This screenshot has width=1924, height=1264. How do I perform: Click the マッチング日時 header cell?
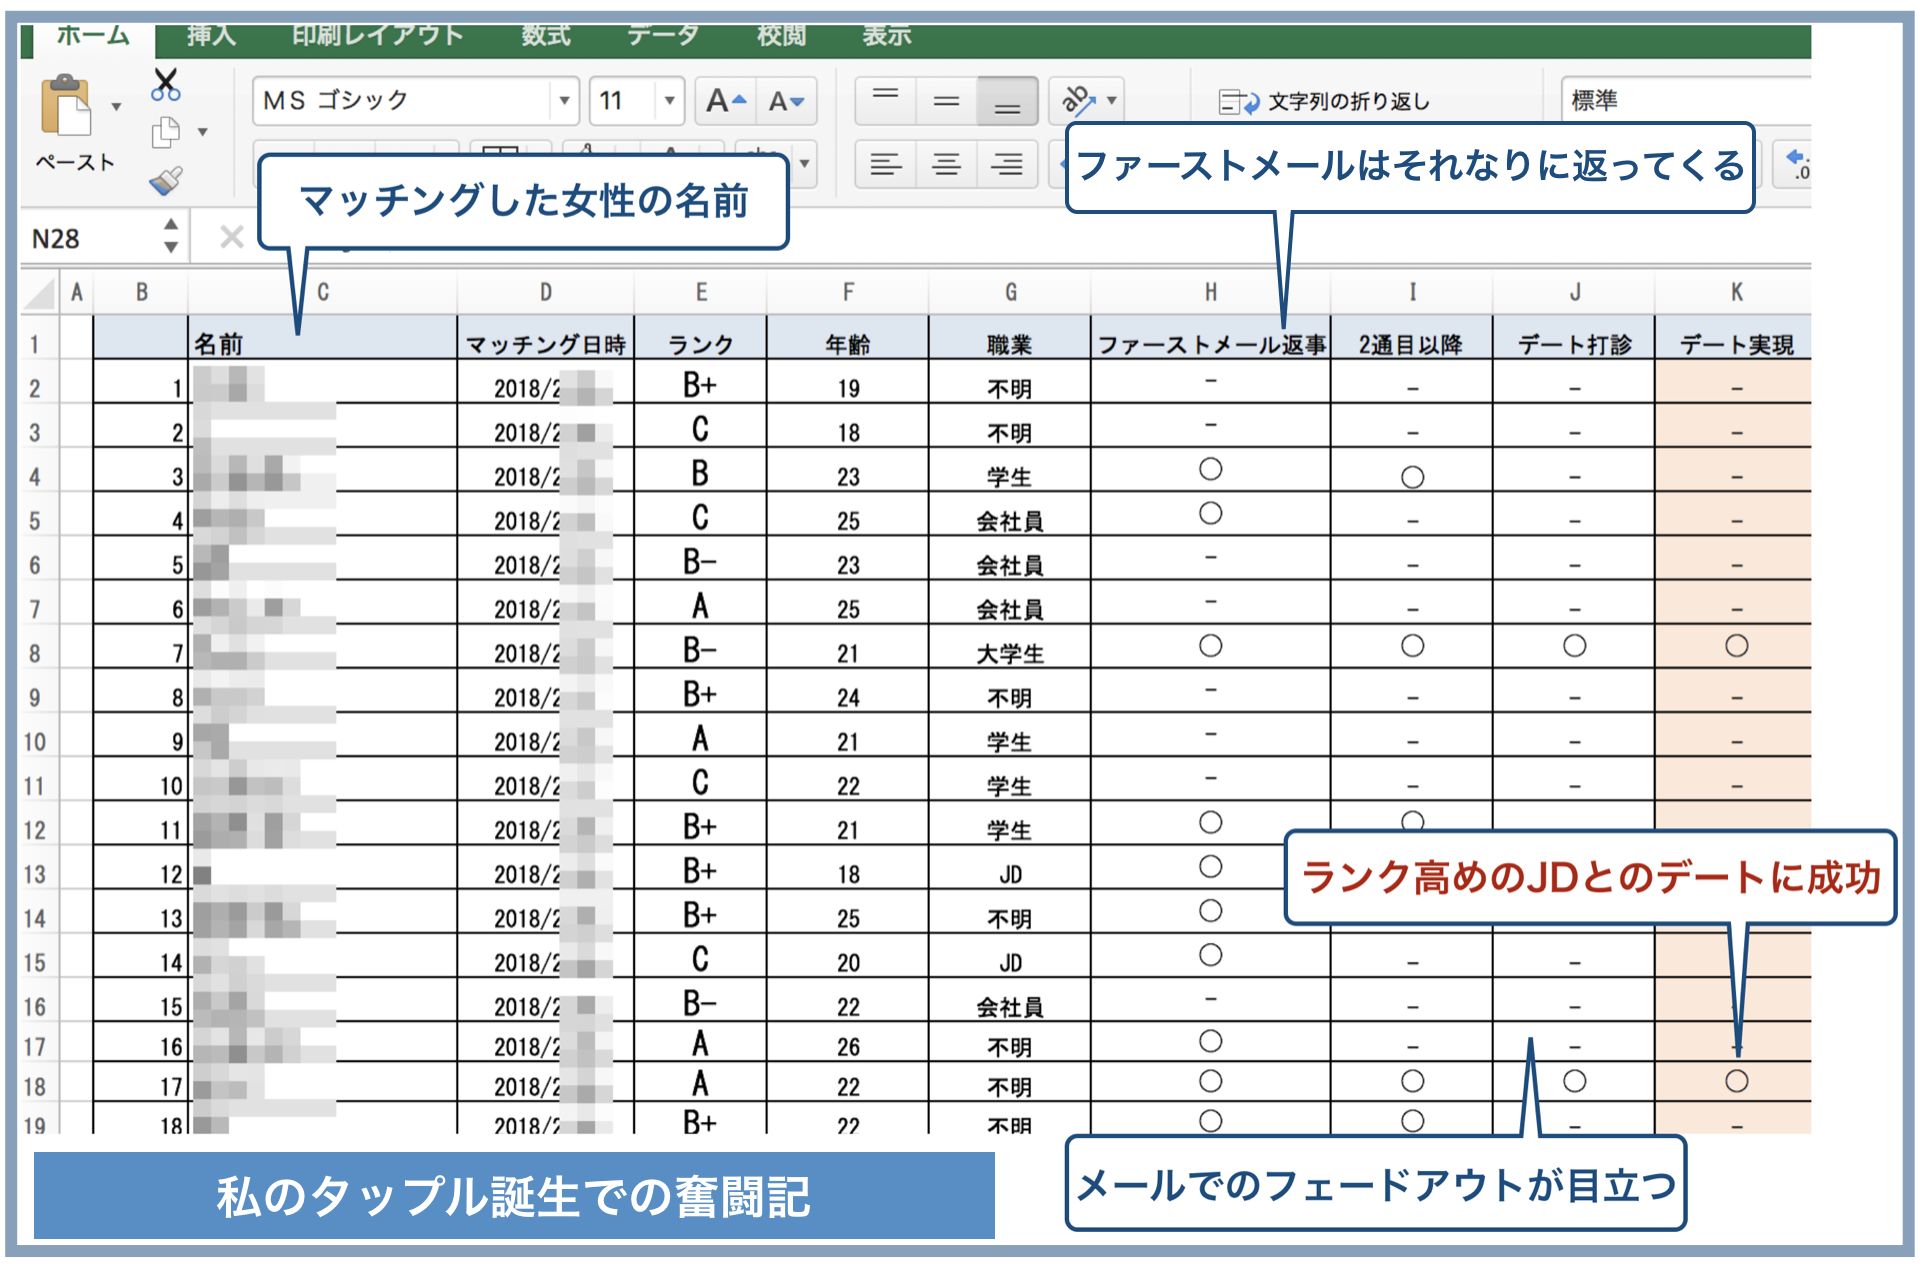point(545,340)
